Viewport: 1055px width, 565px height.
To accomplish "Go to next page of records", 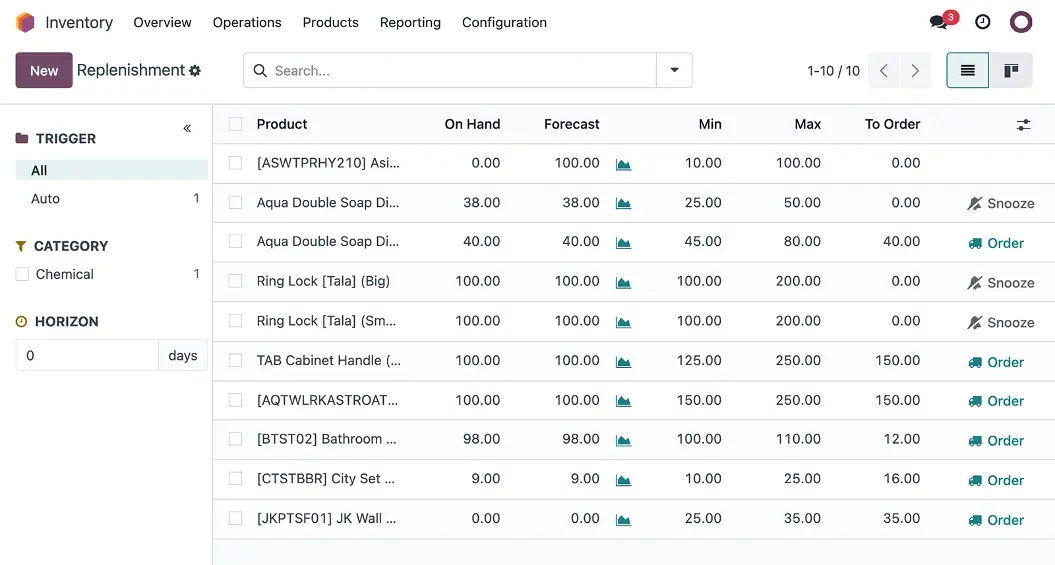I will 915,71.
